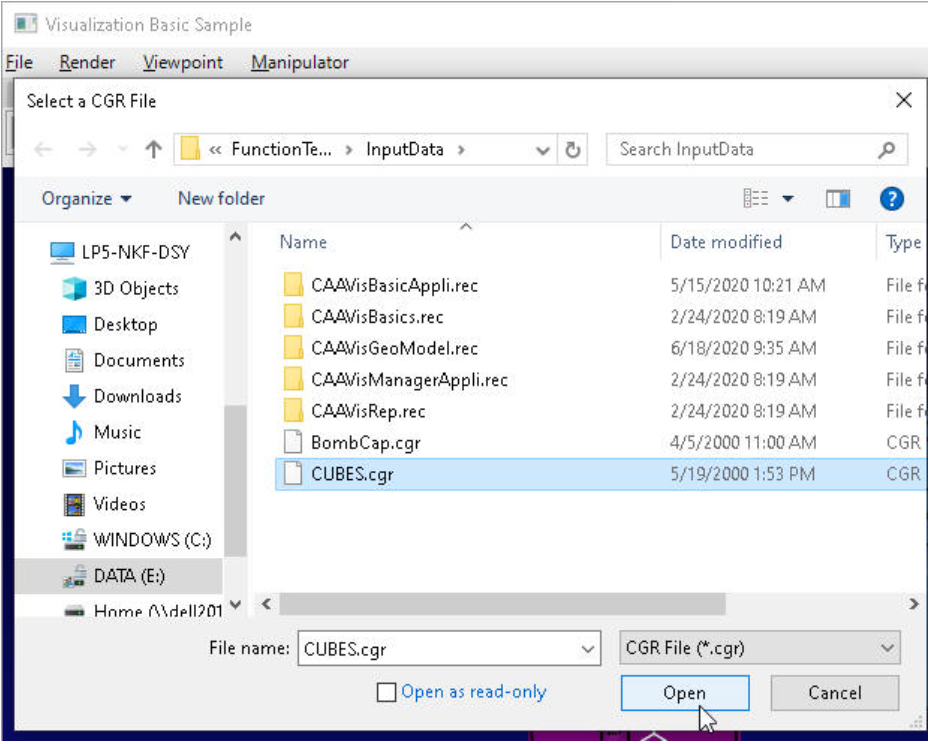Open the Viewpoint menu
This screenshot has height=744, width=929.
point(182,63)
